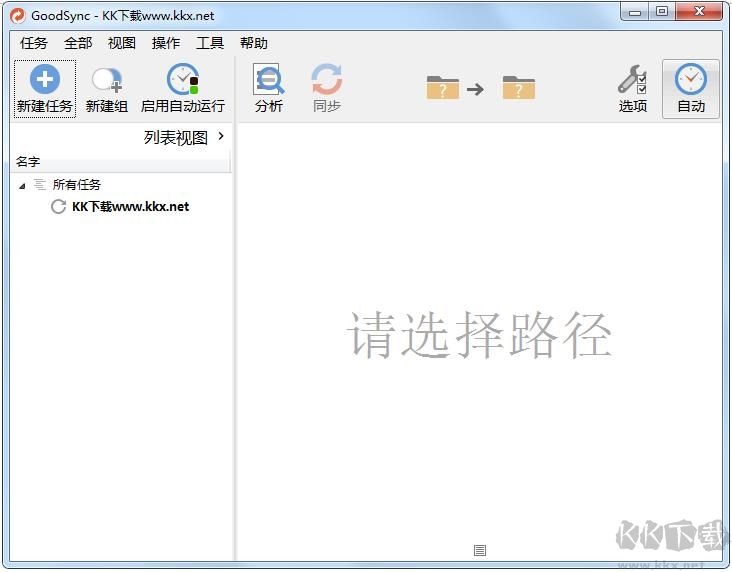Toggle the 自动 (Auto) clock button

(x=691, y=89)
